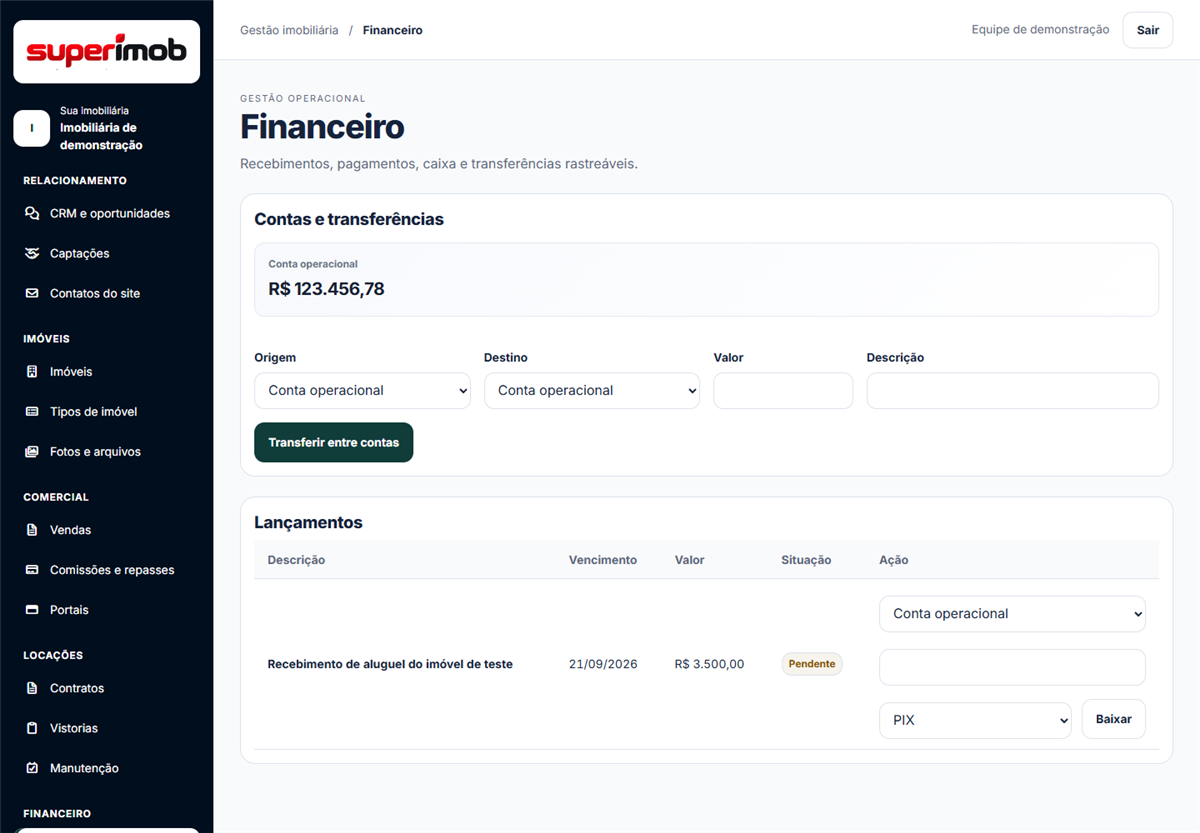This screenshot has width=1200, height=833.
Task: Click the Baixar button
Action: coord(1113,719)
